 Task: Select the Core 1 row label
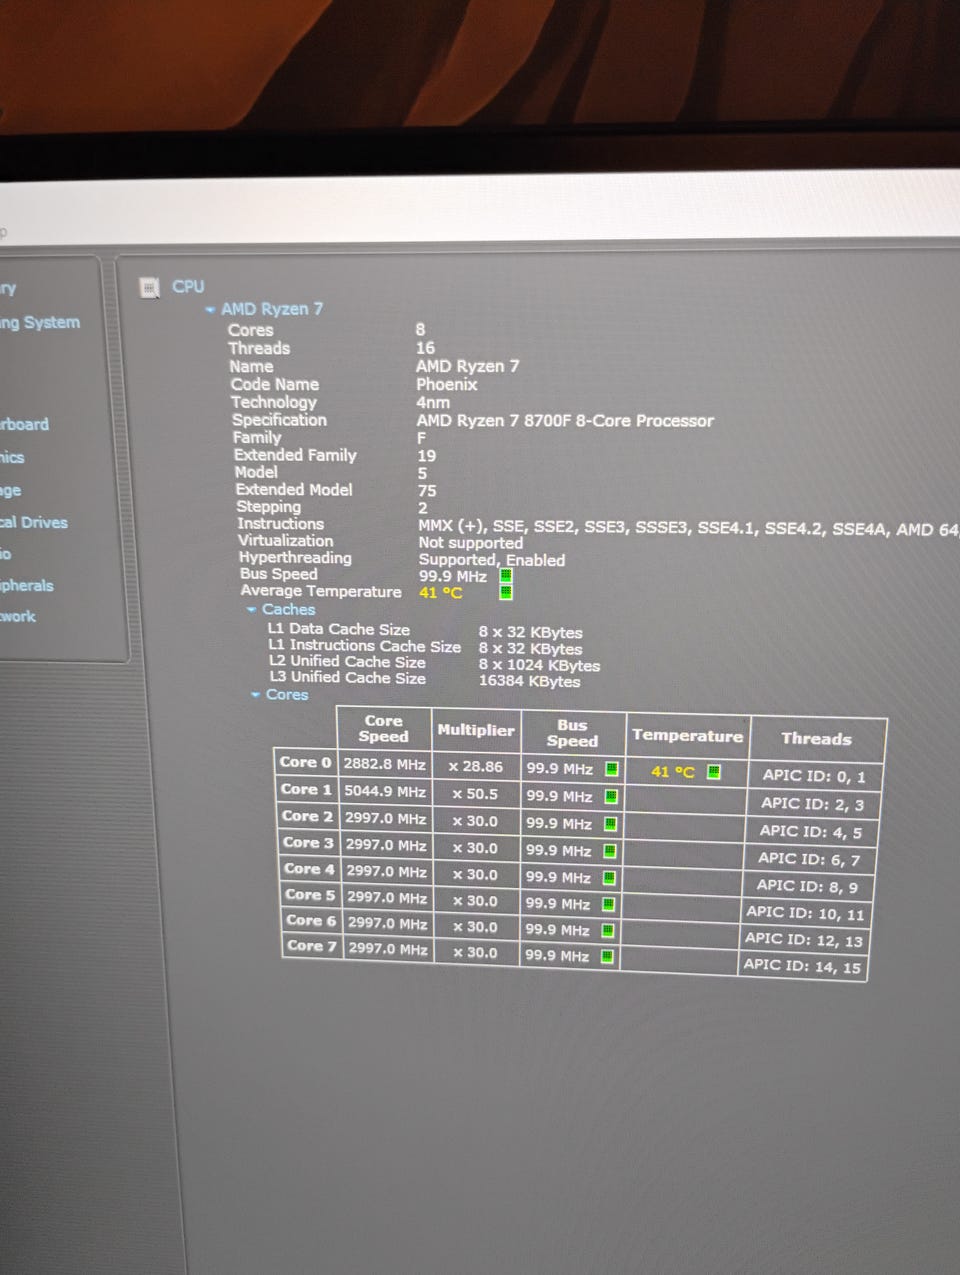point(305,789)
